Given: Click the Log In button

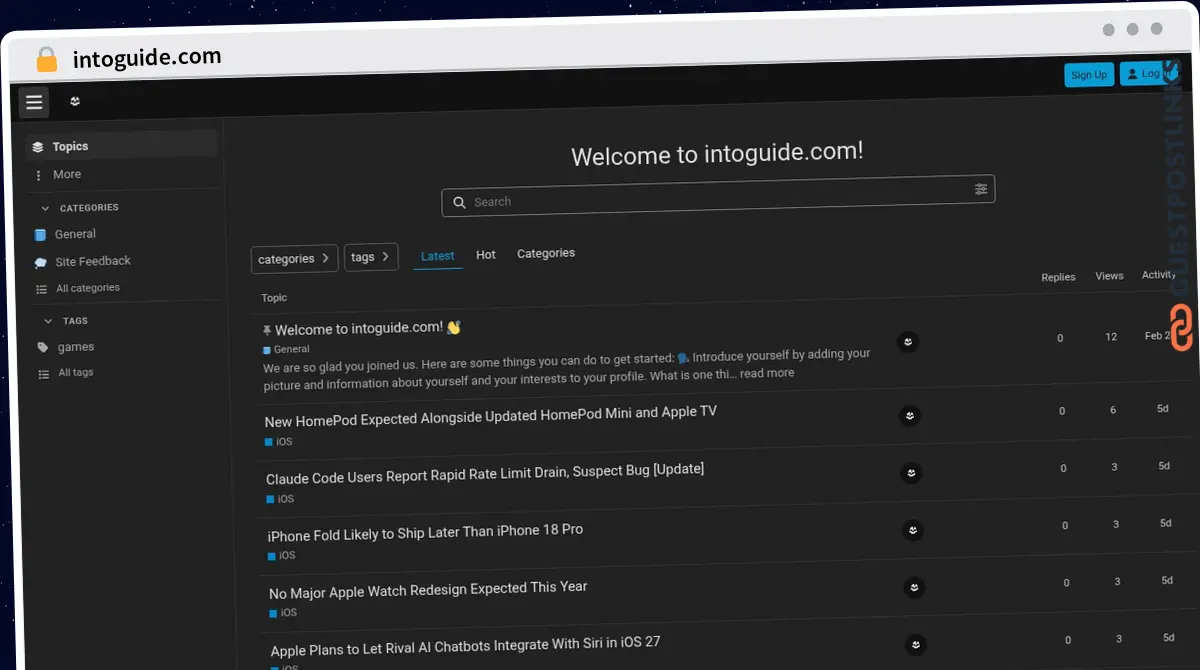Looking at the screenshot, I should pyautogui.click(x=1146, y=74).
